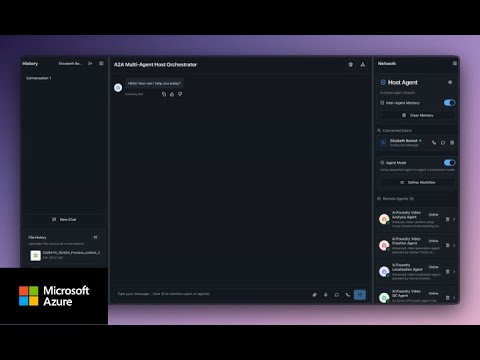Click the 'File History' heading

point(37,237)
